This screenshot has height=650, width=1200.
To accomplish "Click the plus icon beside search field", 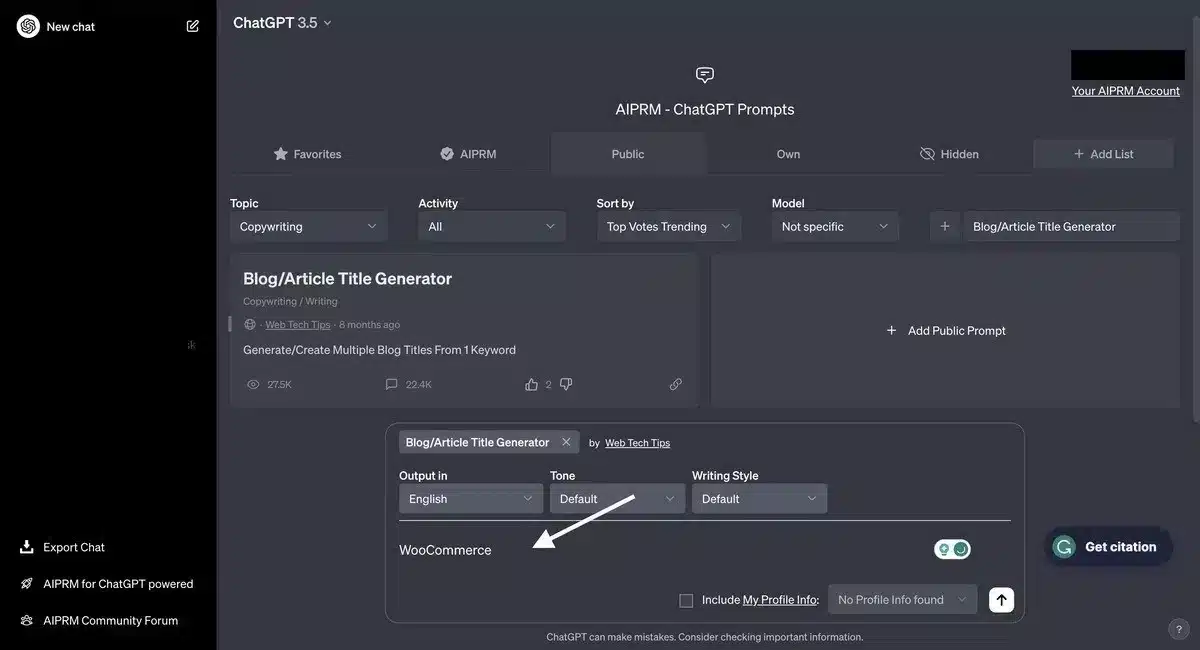I will point(945,227).
